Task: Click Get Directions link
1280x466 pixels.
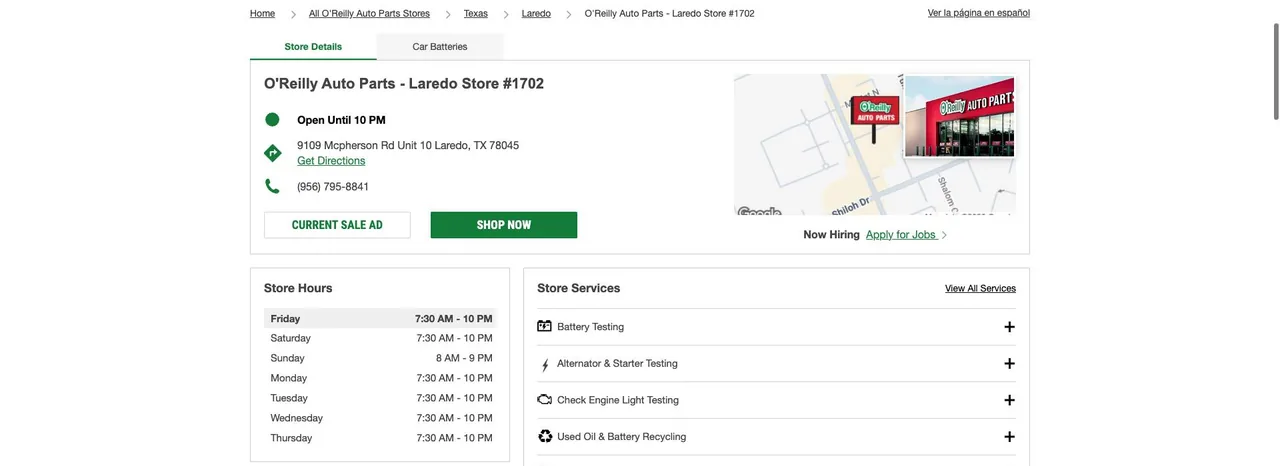Action: tap(331, 161)
